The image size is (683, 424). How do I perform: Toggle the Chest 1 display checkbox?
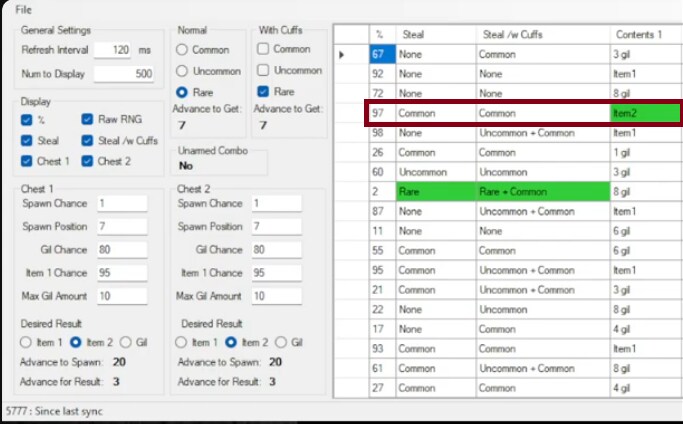[27, 161]
